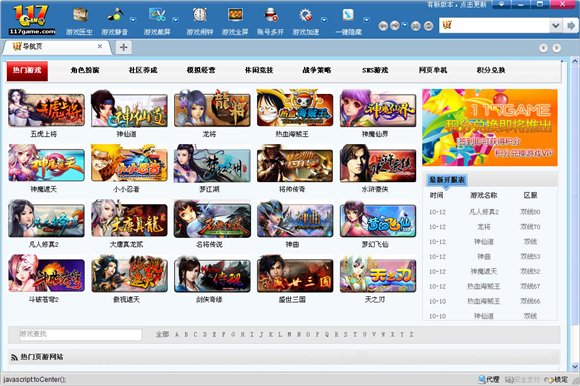Viewport: 580px width, 386px height.
Task: Open the 热血海贼王 game thumbnail
Action: tap(295, 108)
